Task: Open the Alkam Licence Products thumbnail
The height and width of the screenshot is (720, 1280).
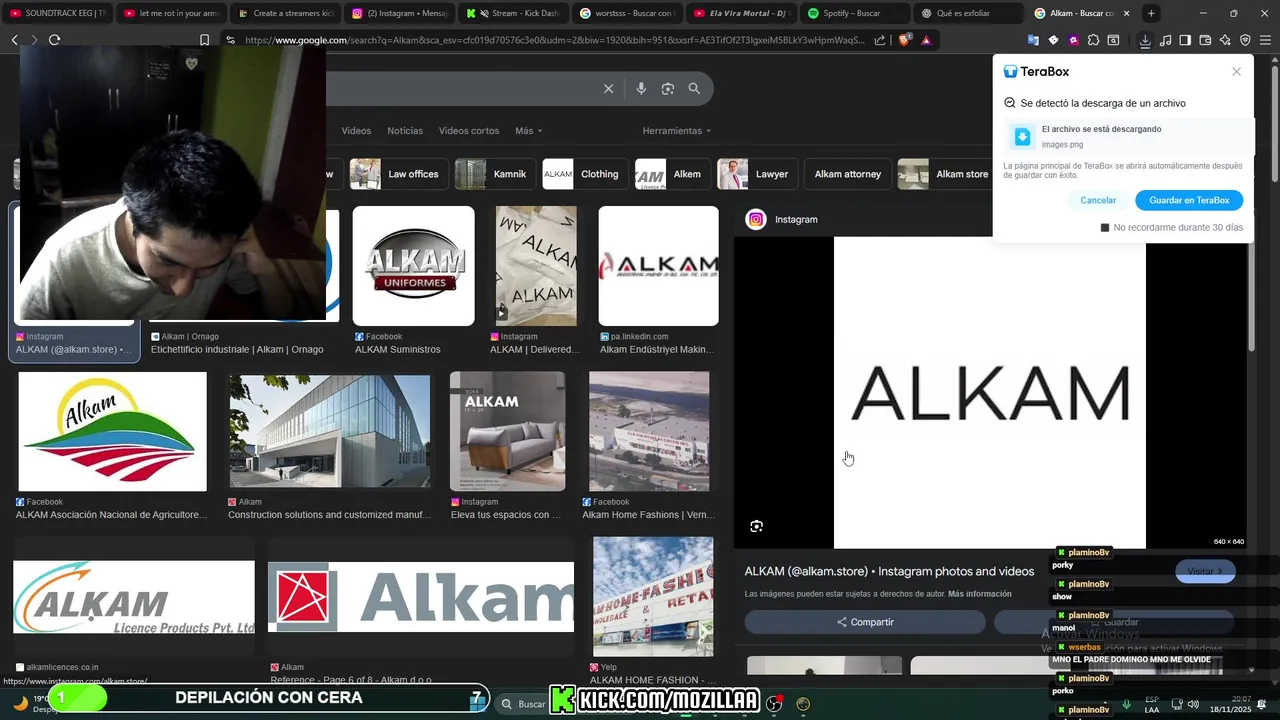Action: tap(134, 596)
